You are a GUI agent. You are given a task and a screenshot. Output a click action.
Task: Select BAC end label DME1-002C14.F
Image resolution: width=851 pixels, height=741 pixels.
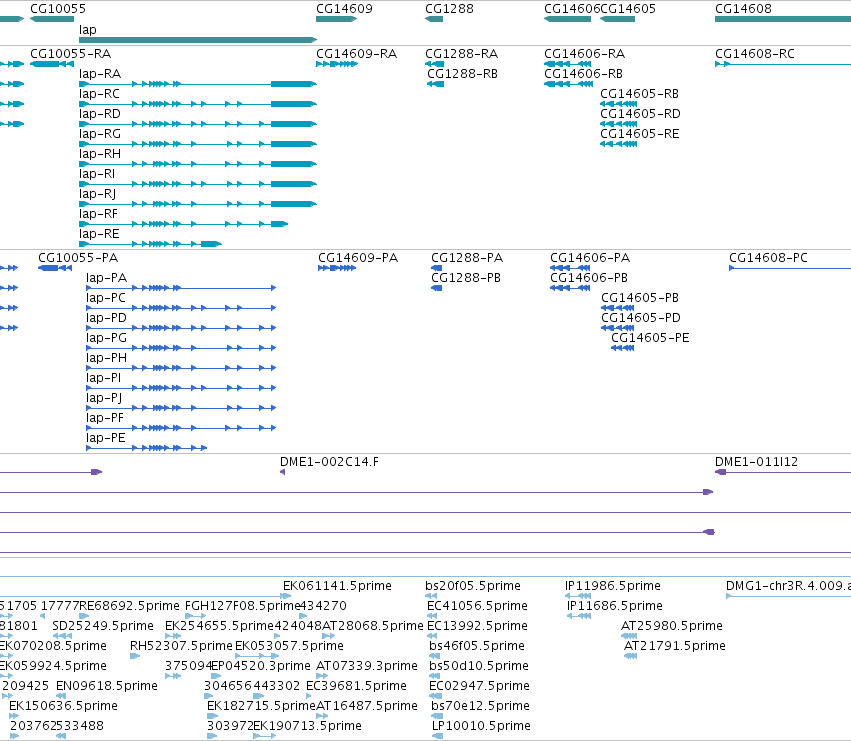[329, 462]
